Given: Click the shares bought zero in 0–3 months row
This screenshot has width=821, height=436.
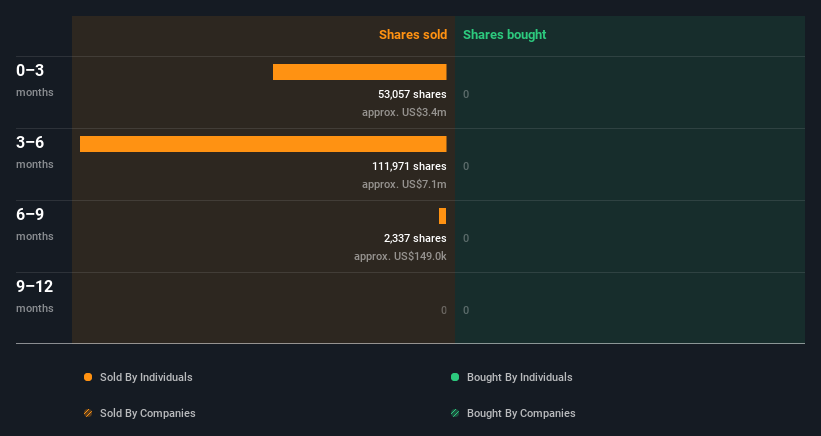Looking at the screenshot, I should click(466, 94).
